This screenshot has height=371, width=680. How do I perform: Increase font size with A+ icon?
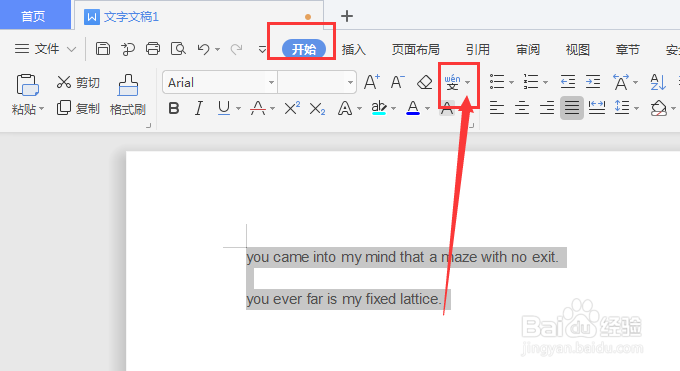[372, 82]
